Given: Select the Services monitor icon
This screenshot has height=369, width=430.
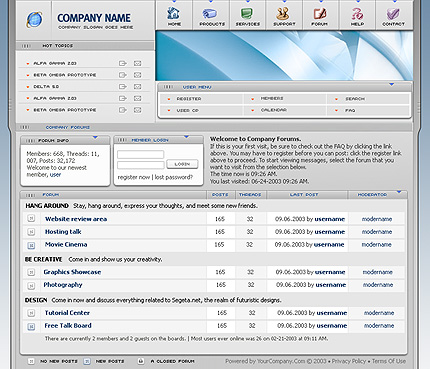Looking at the screenshot, I should 247,13.
